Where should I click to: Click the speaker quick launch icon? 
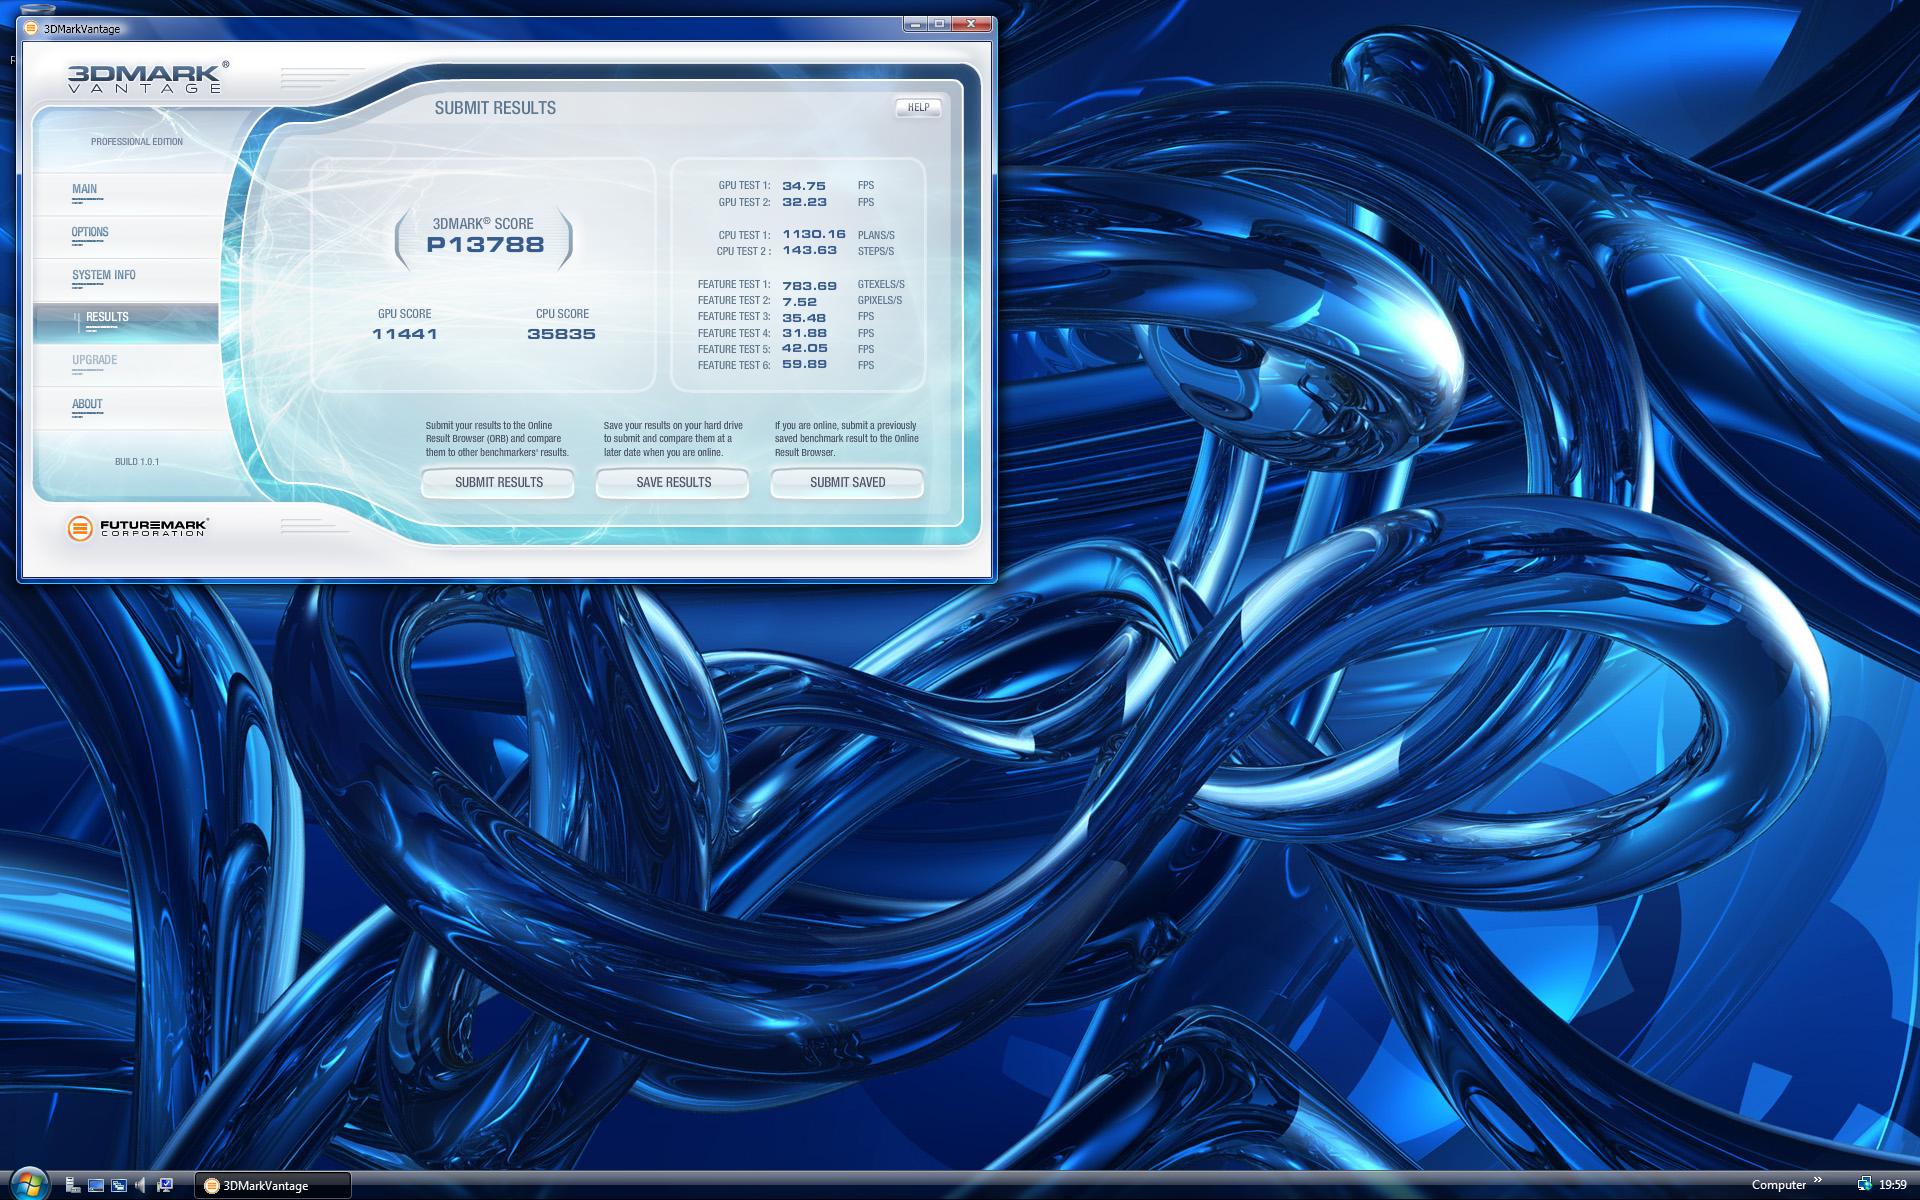pyautogui.click(x=141, y=1185)
